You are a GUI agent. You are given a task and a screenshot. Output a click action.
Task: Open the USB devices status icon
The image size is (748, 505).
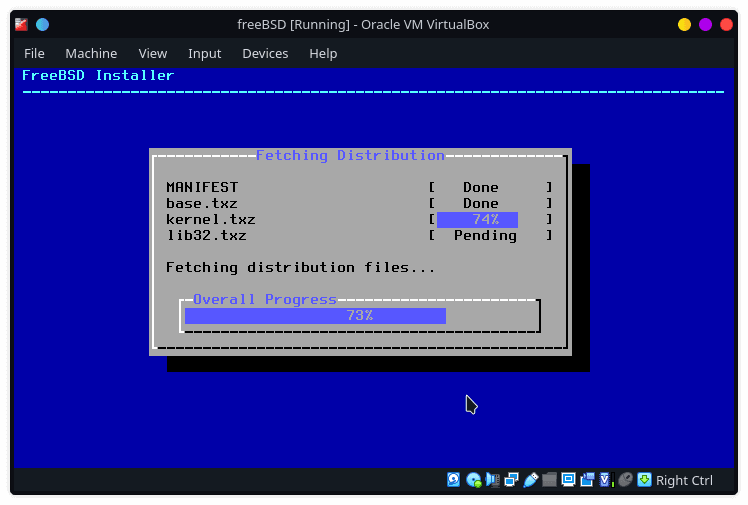pyautogui.click(x=530, y=479)
